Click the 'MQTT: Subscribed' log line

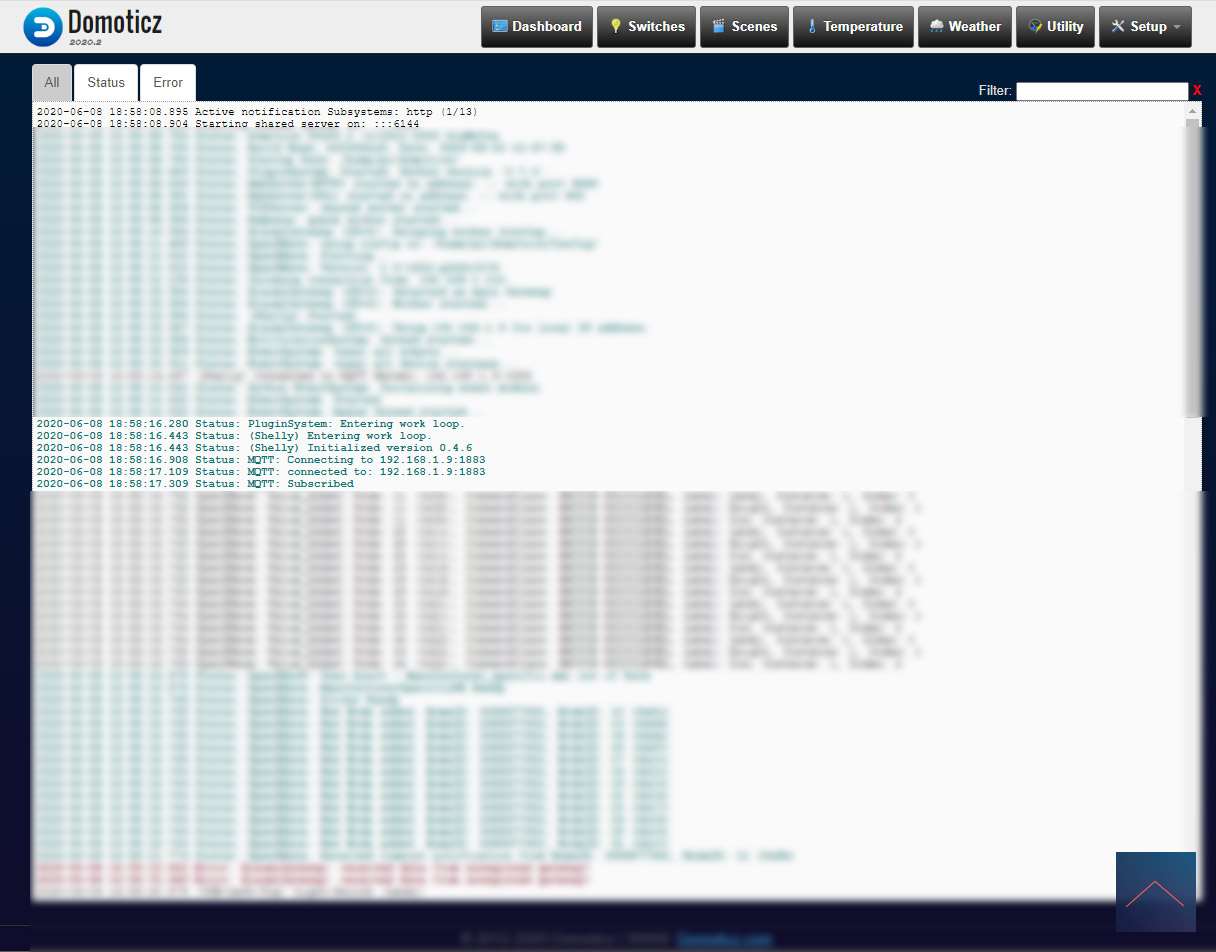195,484
